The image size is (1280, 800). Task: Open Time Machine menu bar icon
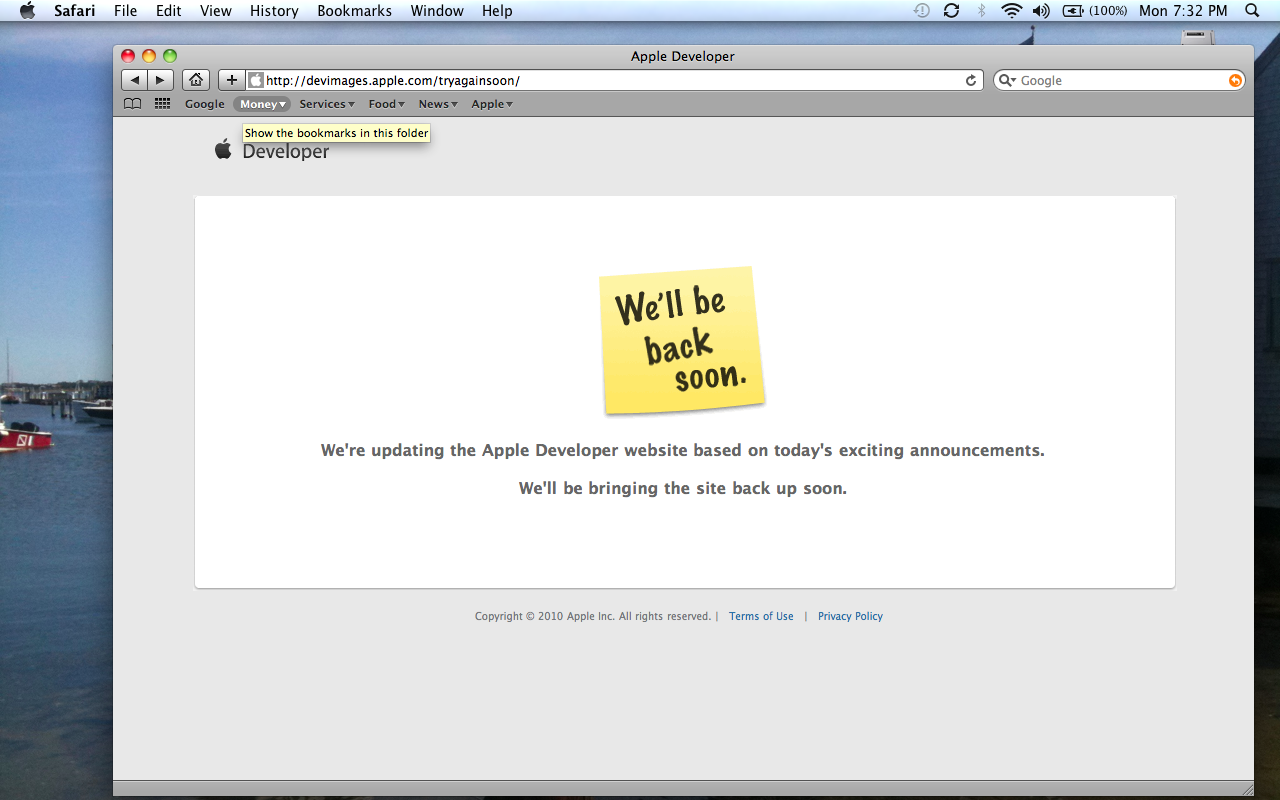pyautogui.click(x=921, y=10)
